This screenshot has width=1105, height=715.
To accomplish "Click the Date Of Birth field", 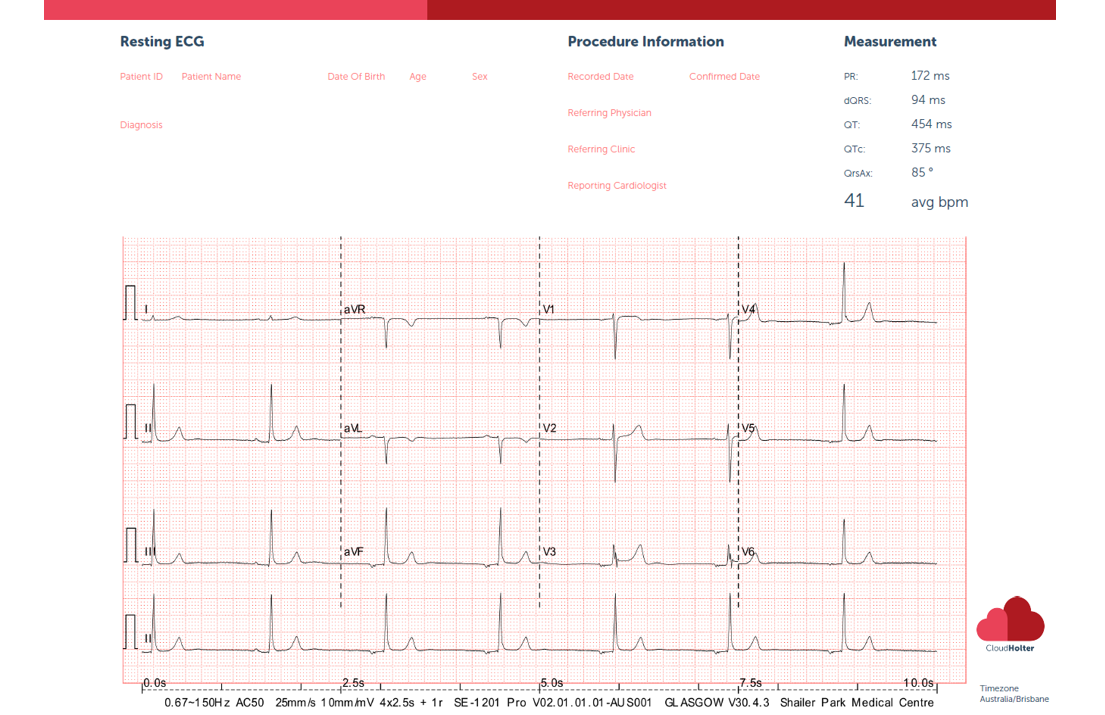I will coord(356,77).
